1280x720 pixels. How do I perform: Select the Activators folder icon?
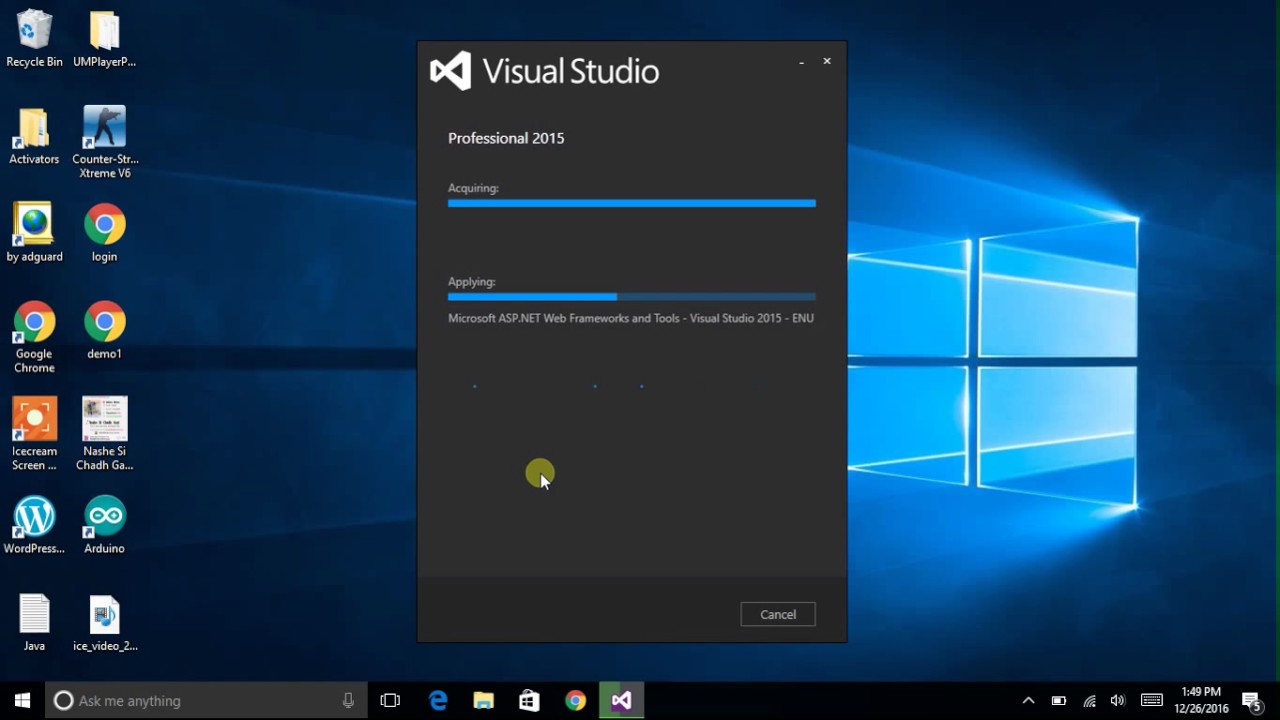[x=34, y=135]
